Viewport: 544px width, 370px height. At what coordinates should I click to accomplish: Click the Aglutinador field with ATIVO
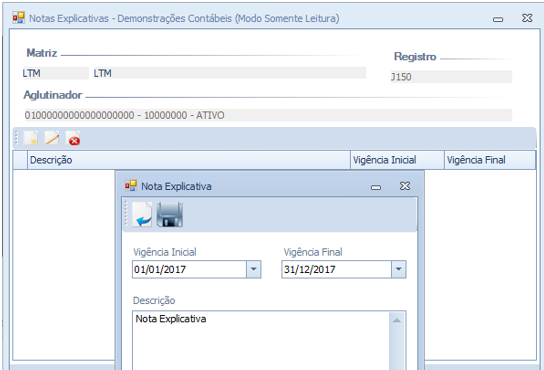tap(268, 115)
